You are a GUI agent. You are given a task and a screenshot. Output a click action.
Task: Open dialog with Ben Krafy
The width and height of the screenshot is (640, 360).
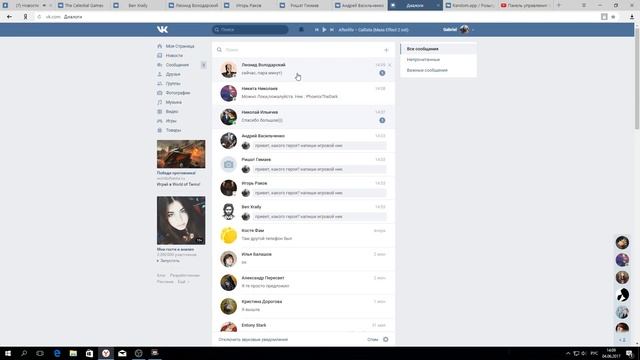pyautogui.click(x=303, y=211)
